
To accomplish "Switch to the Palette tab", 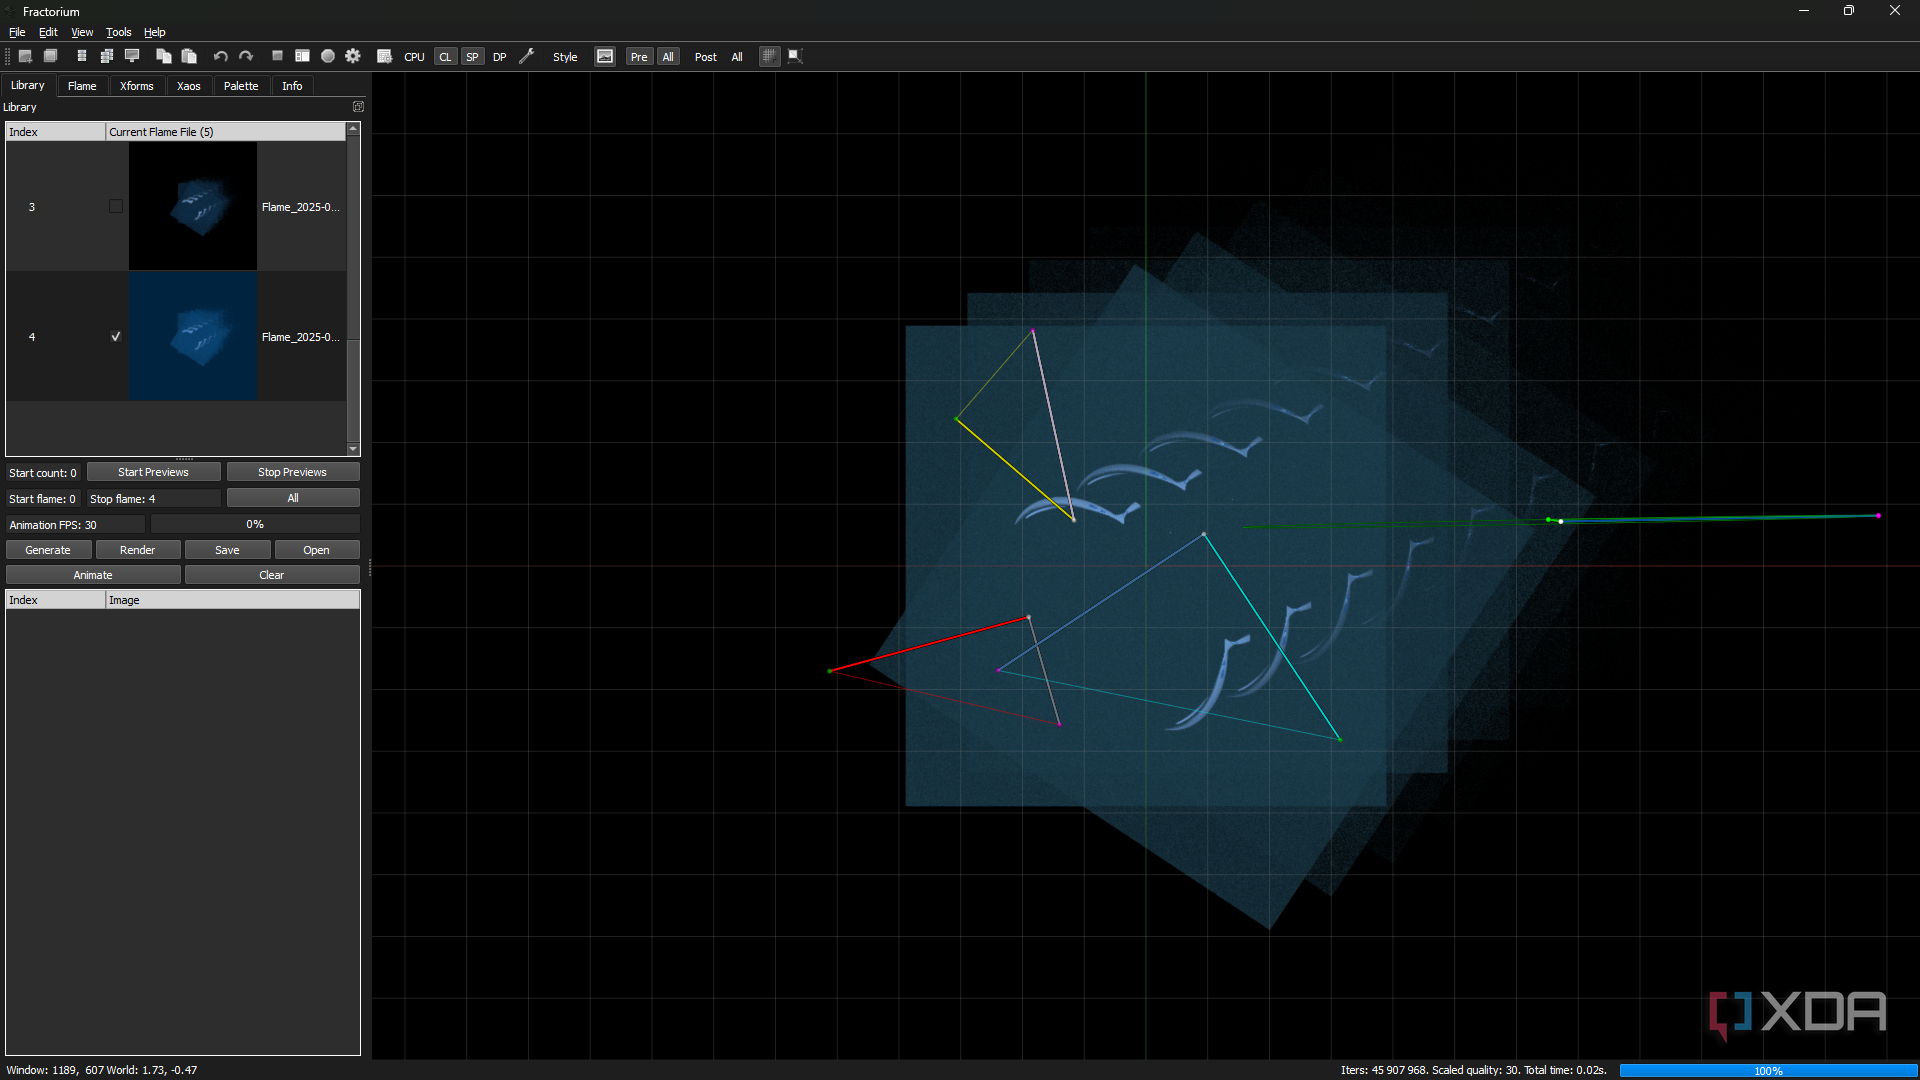I will [241, 86].
